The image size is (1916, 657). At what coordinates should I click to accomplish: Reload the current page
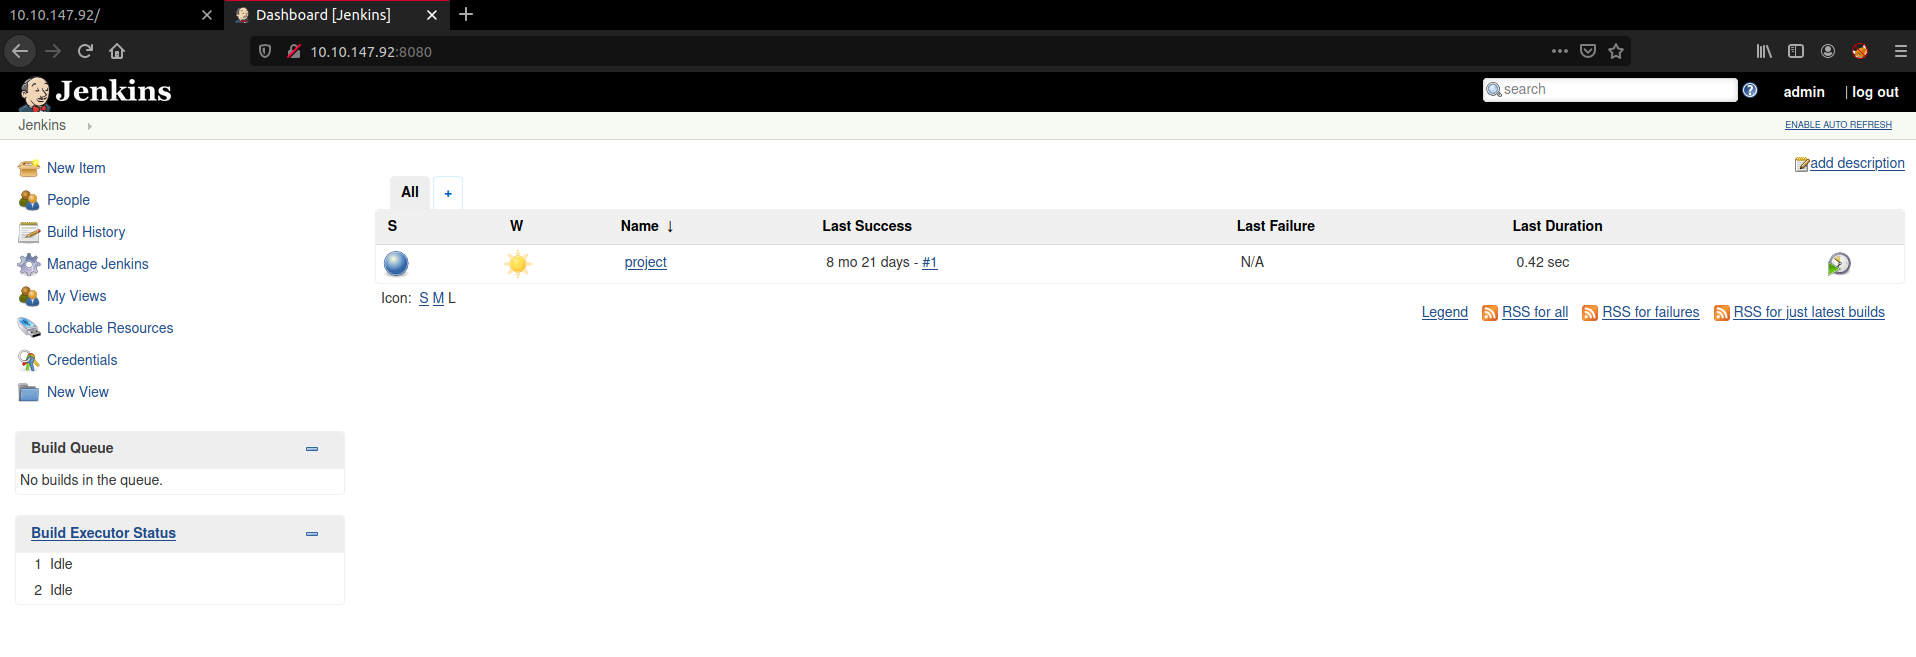click(85, 51)
